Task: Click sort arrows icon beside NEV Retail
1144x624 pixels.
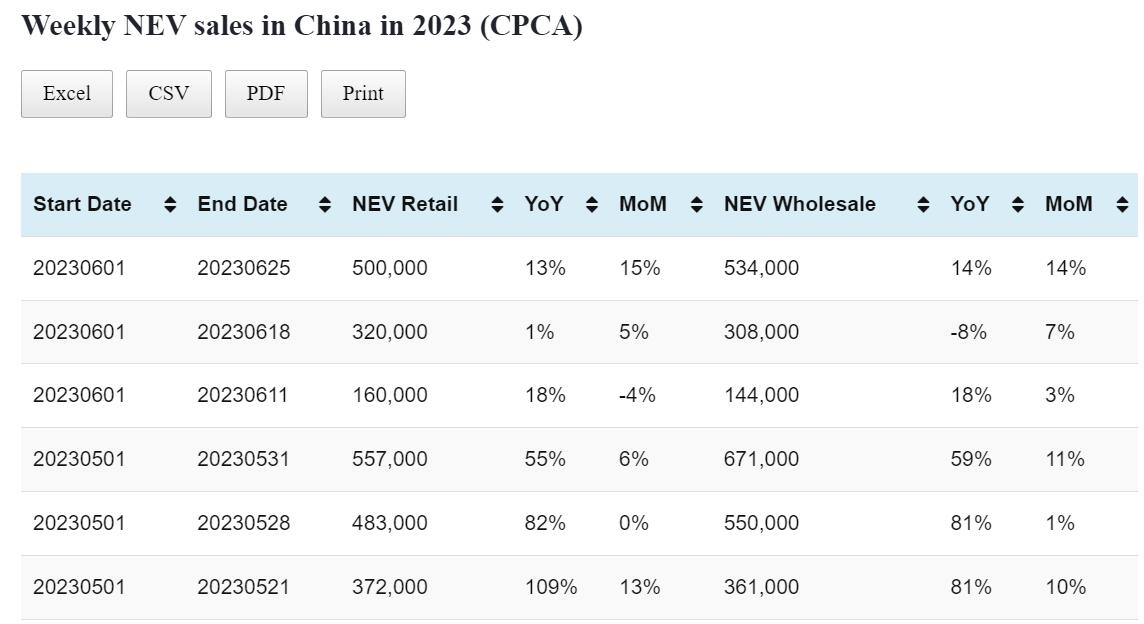Action: tap(497, 205)
